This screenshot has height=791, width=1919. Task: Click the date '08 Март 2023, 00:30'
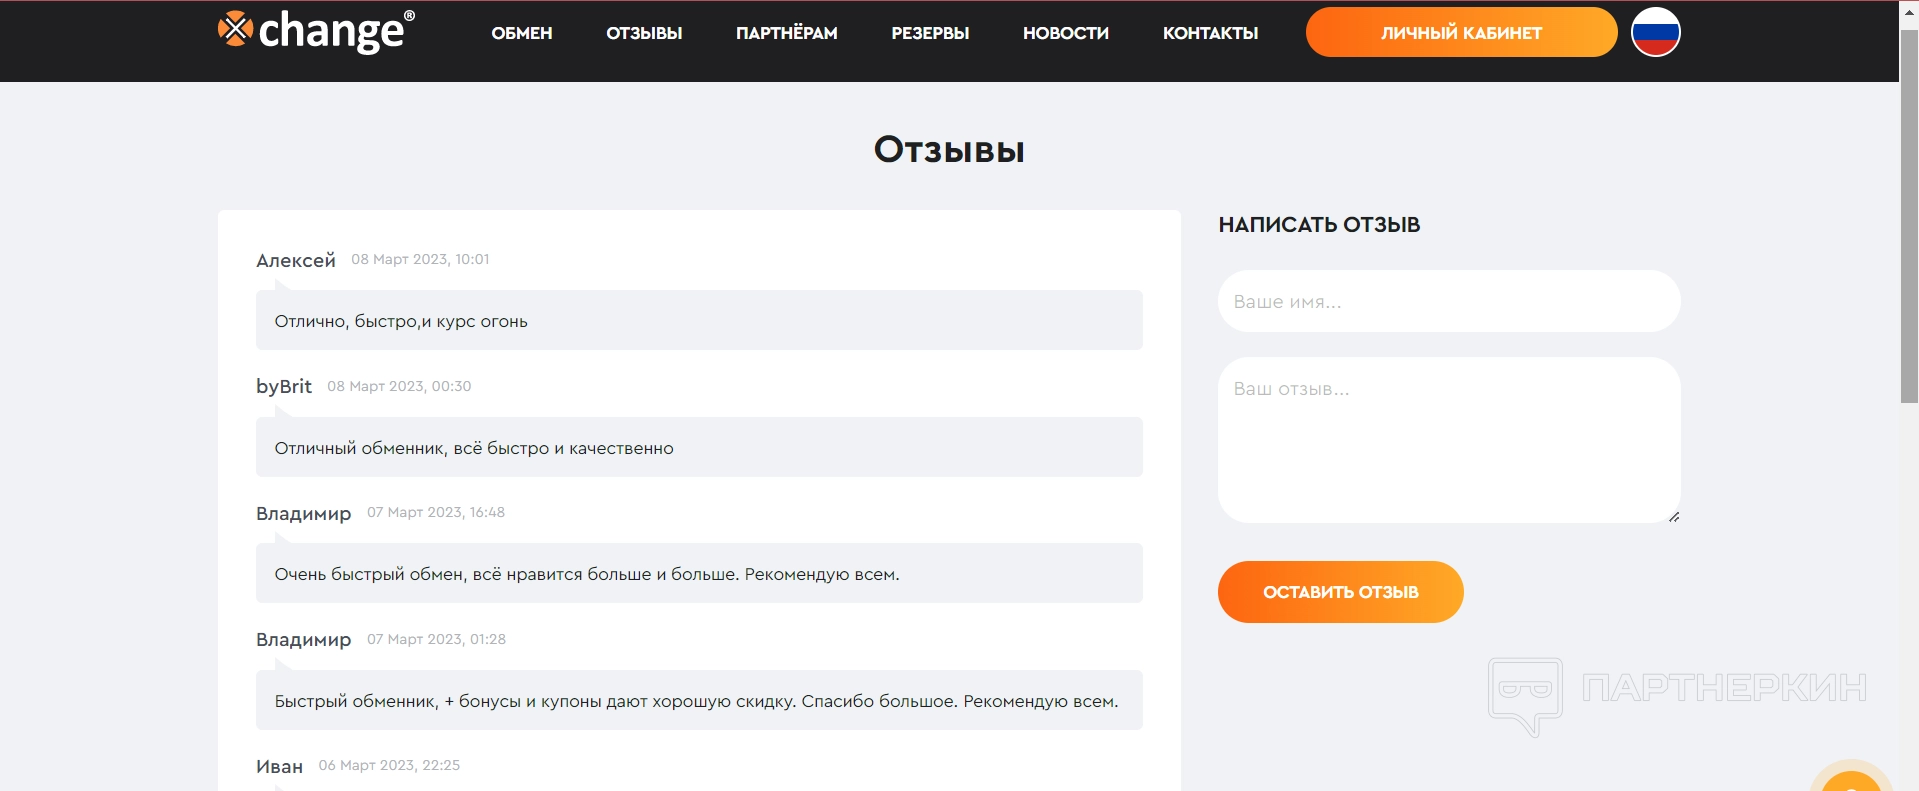[399, 386]
